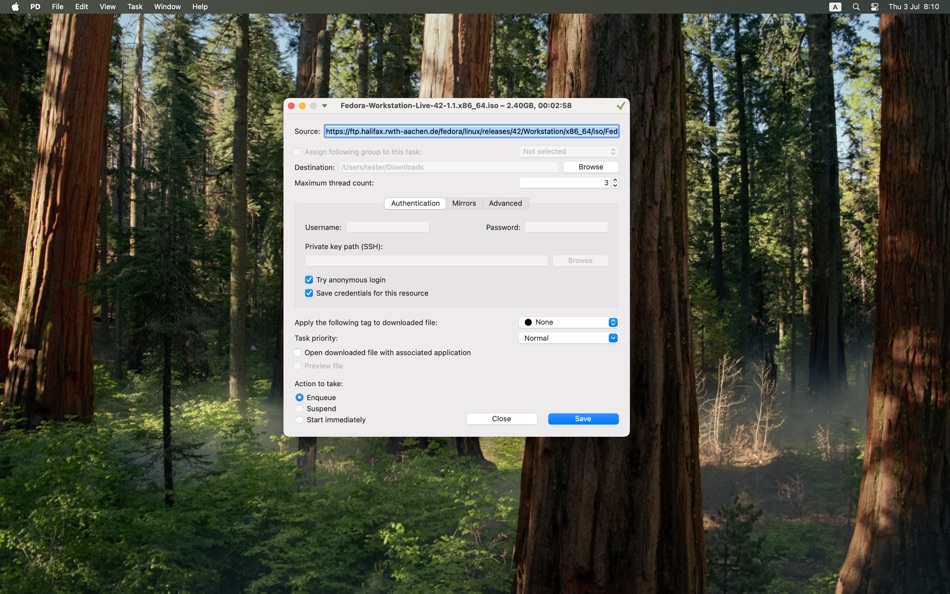The height and width of the screenshot is (594, 950).
Task: Minimize the download task window
Action: [302, 105]
